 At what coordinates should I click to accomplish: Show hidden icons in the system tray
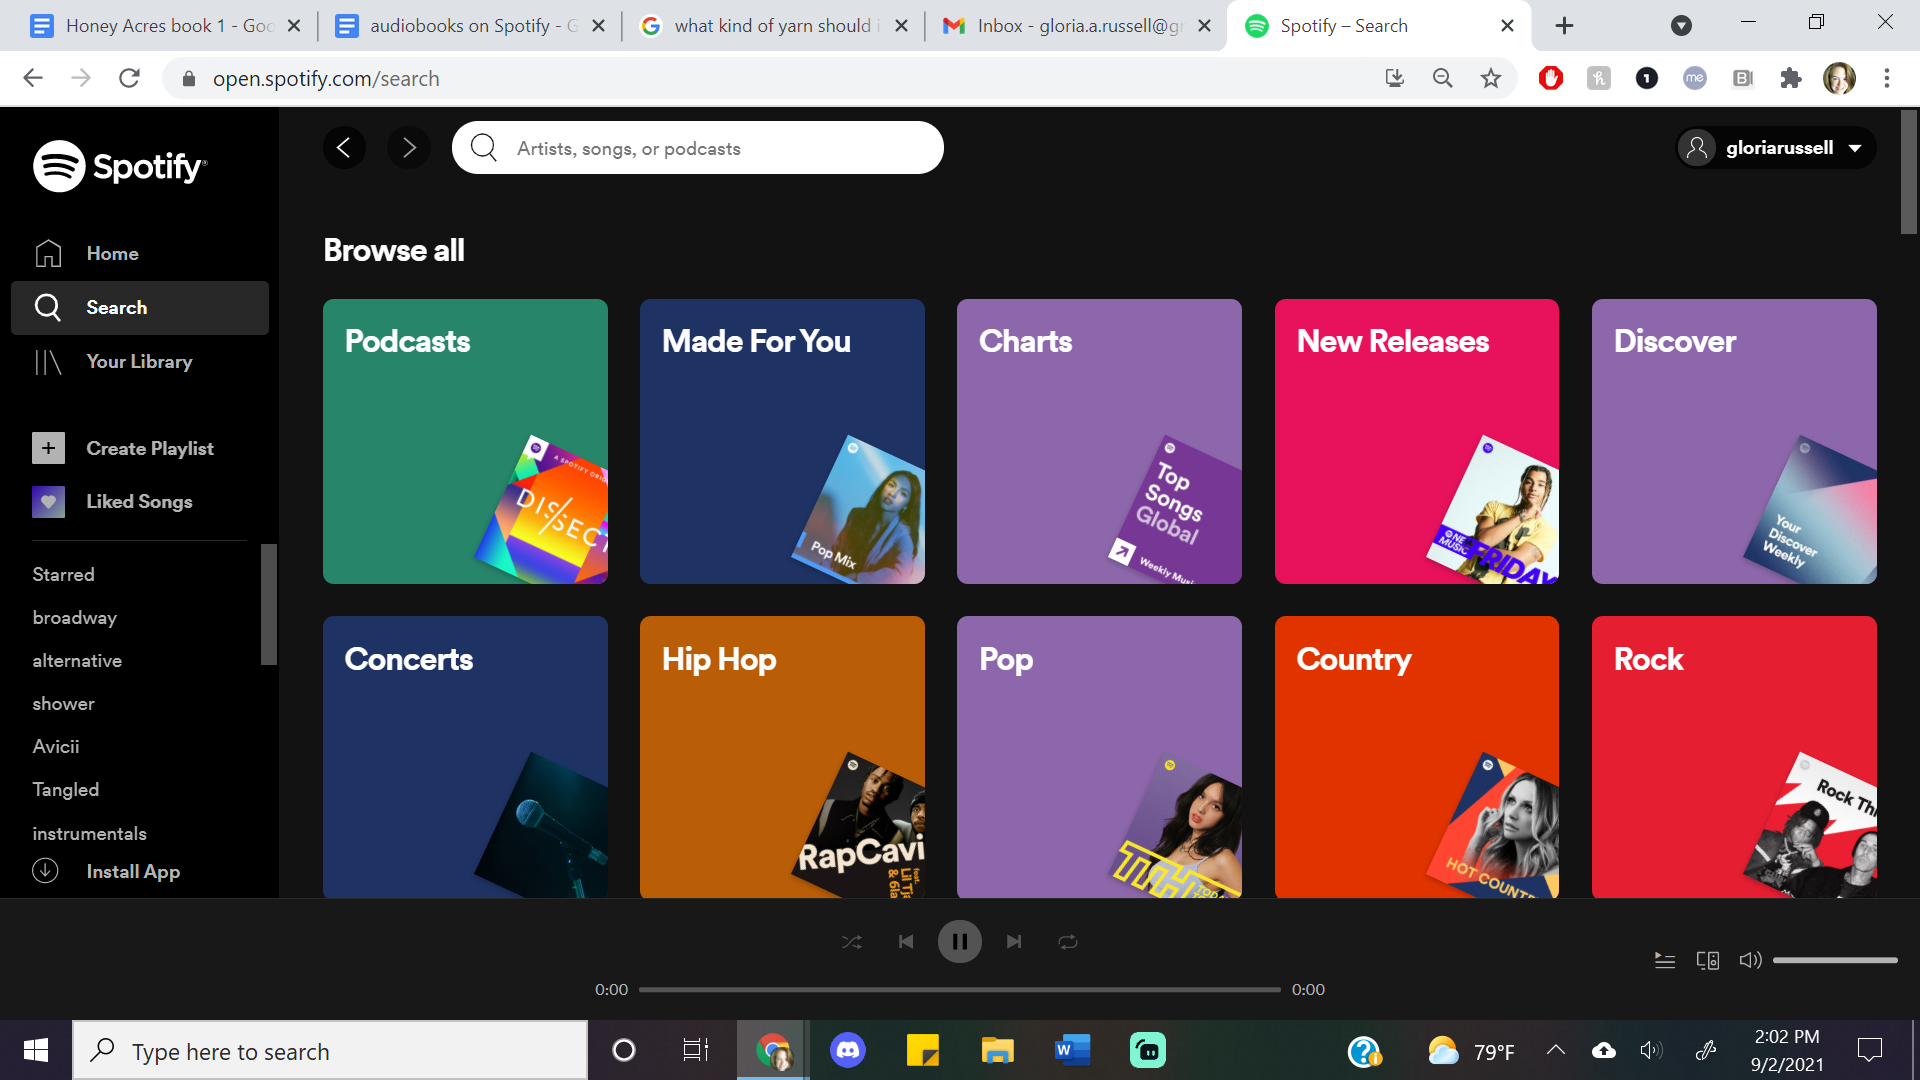pyautogui.click(x=1555, y=1050)
